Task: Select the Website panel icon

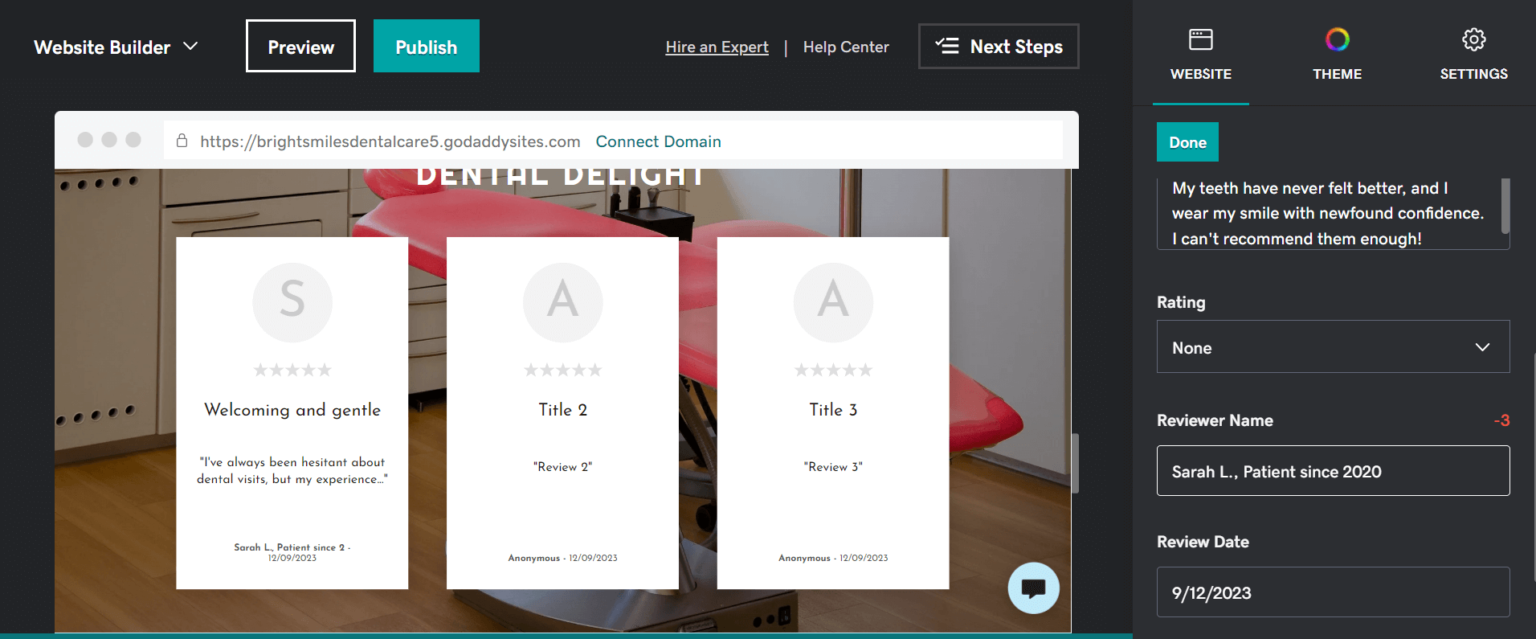Action: pos(1200,39)
